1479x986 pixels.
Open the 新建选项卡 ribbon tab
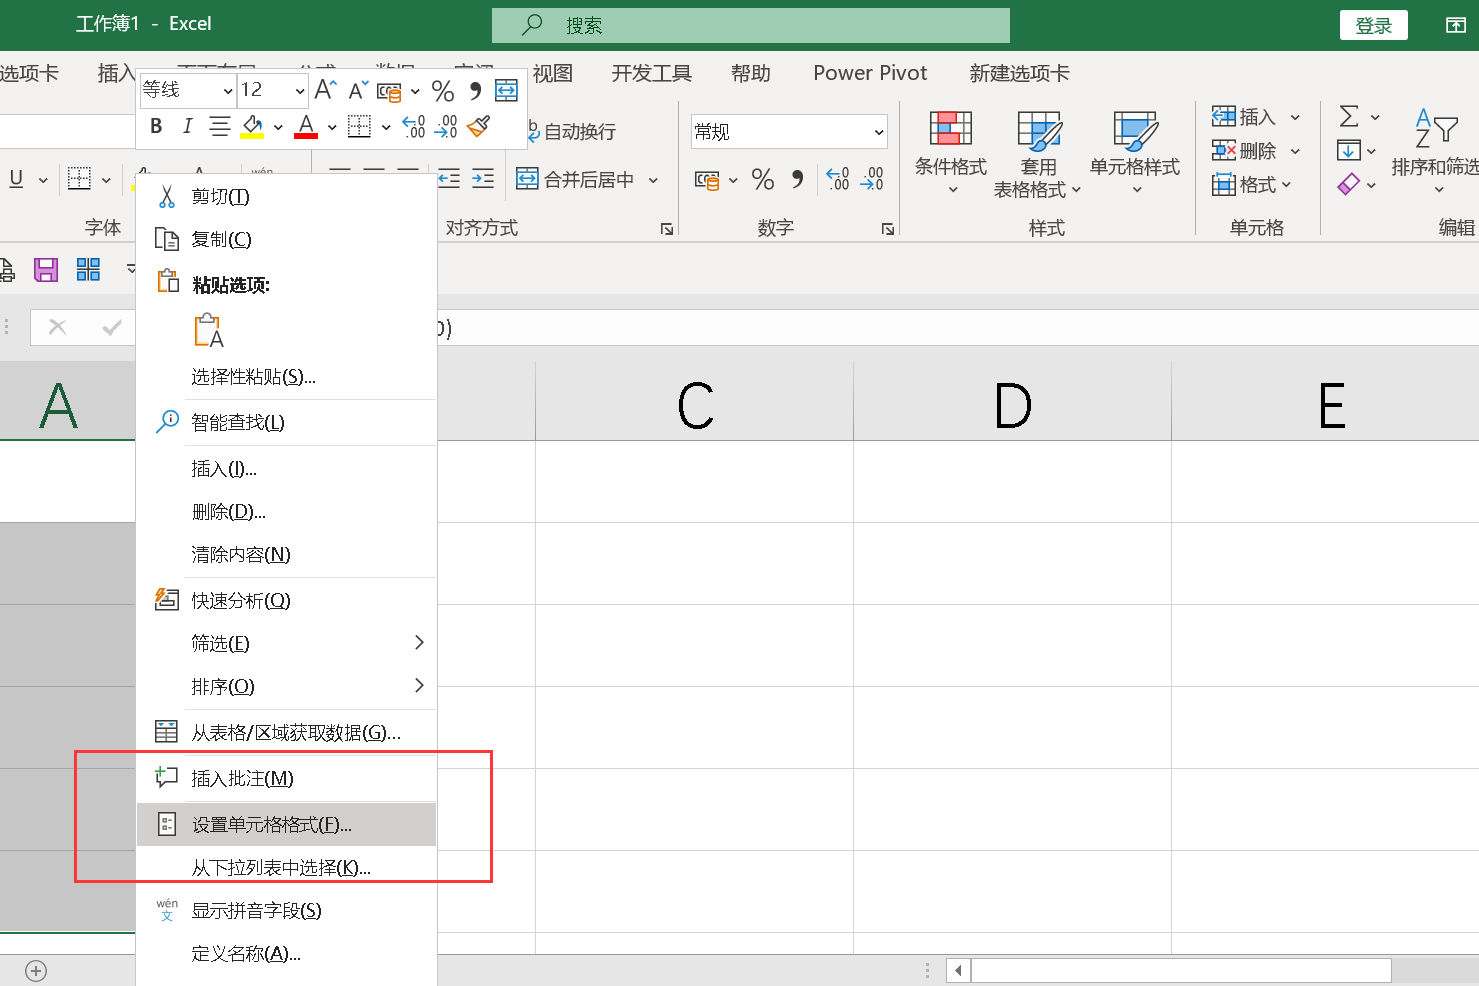click(x=1019, y=73)
